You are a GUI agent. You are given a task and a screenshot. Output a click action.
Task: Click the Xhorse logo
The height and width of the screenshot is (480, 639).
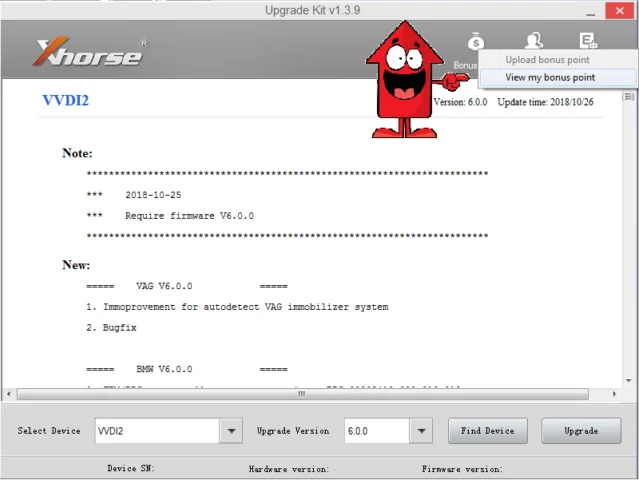click(x=90, y=52)
